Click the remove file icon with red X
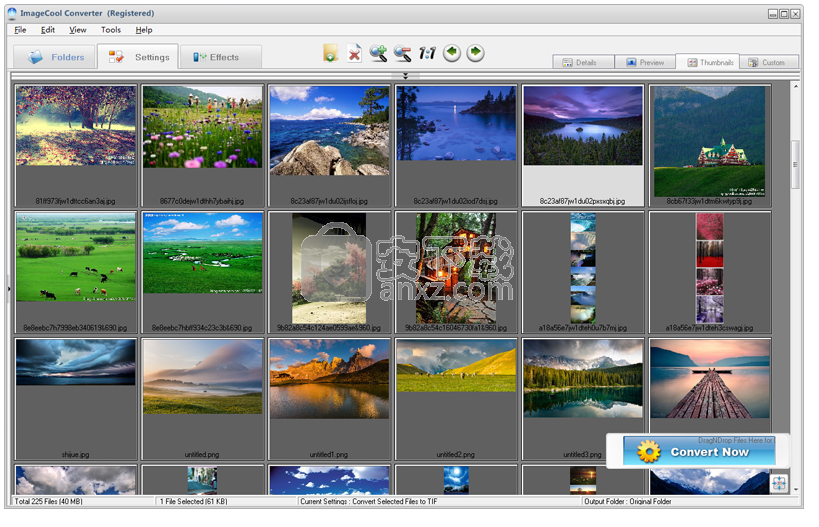Viewport: 819px width, 527px height. click(x=354, y=53)
